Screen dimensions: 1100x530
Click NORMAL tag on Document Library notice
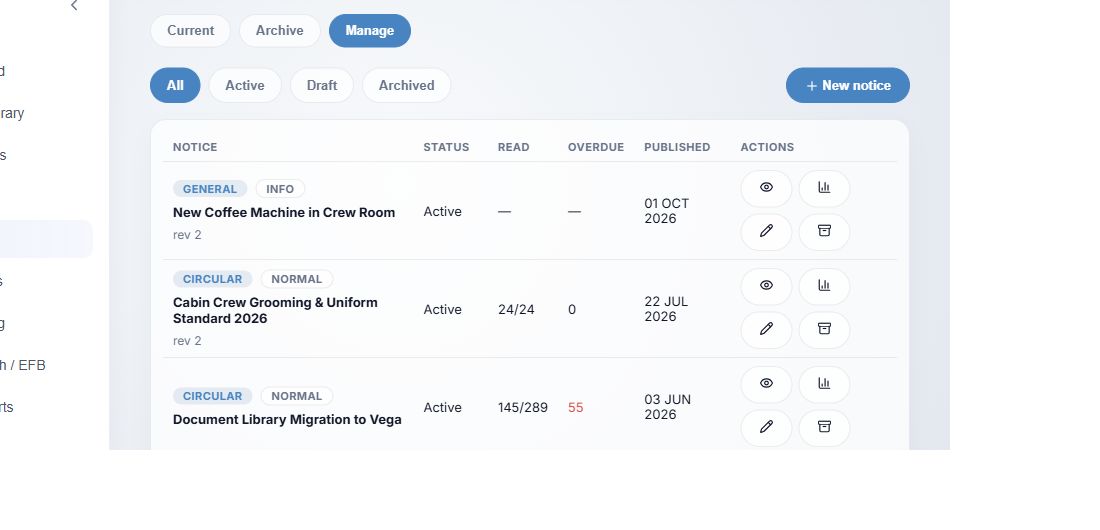(x=297, y=396)
